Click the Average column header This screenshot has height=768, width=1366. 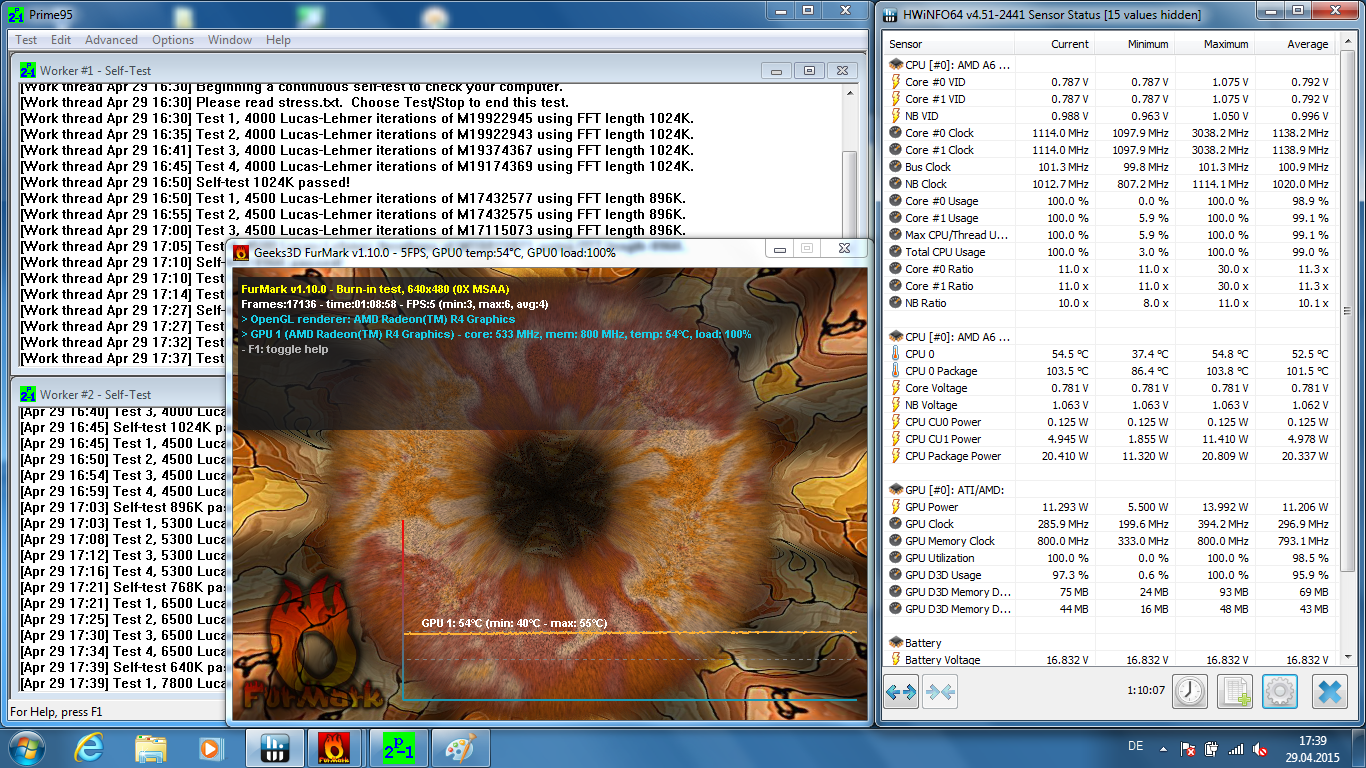coord(1294,44)
